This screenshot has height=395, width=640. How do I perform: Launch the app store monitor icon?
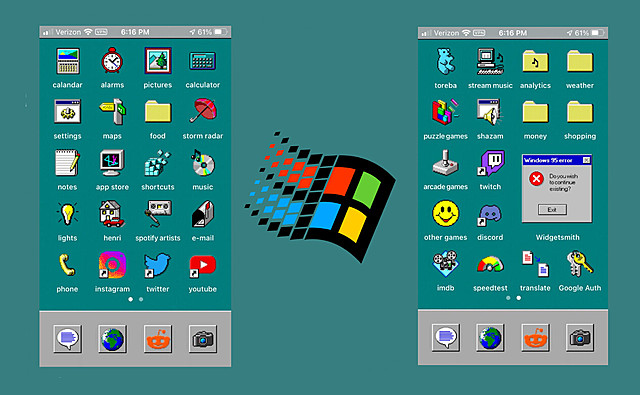pos(112,162)
